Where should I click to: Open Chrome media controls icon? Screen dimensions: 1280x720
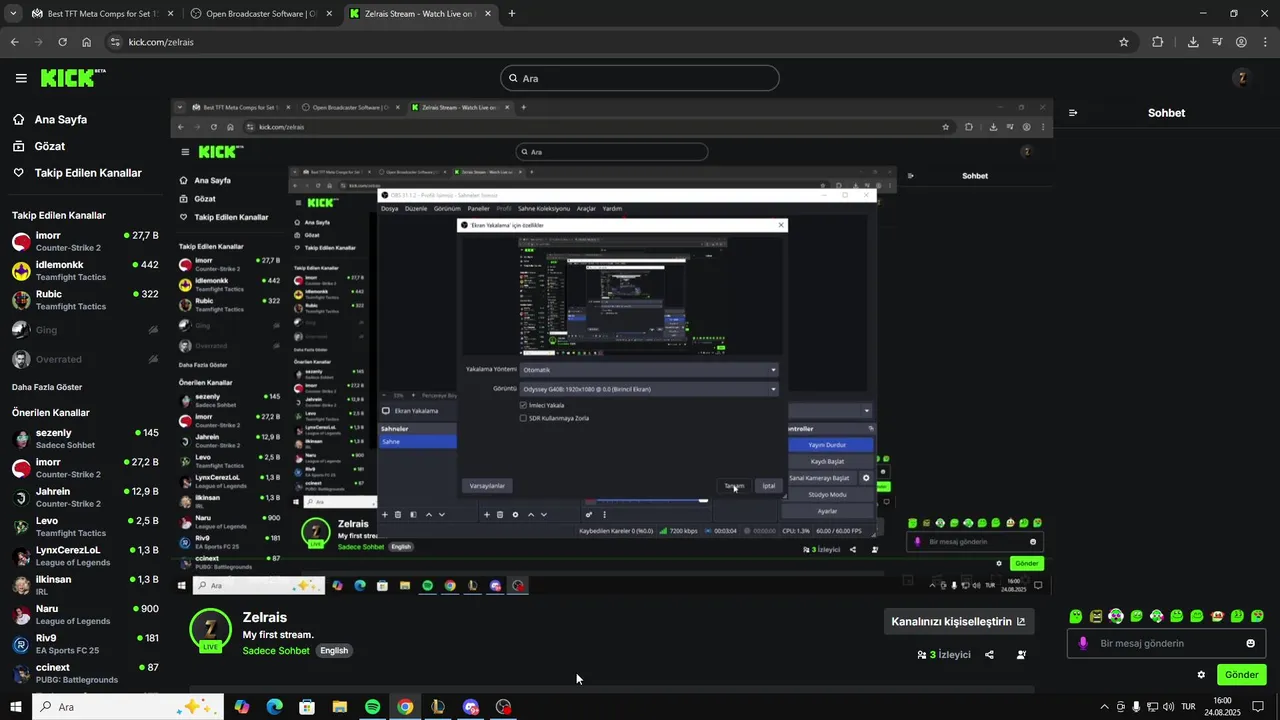point(1217,42)
